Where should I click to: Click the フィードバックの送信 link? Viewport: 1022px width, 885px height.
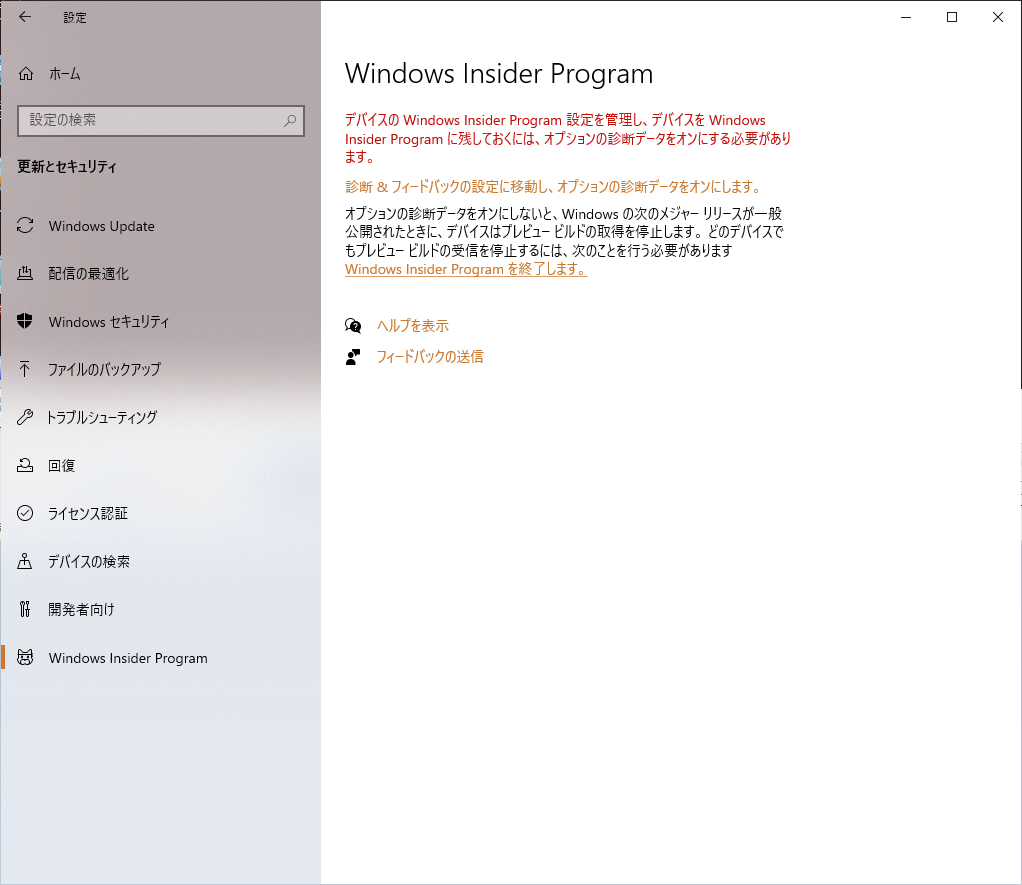[430, 356]
